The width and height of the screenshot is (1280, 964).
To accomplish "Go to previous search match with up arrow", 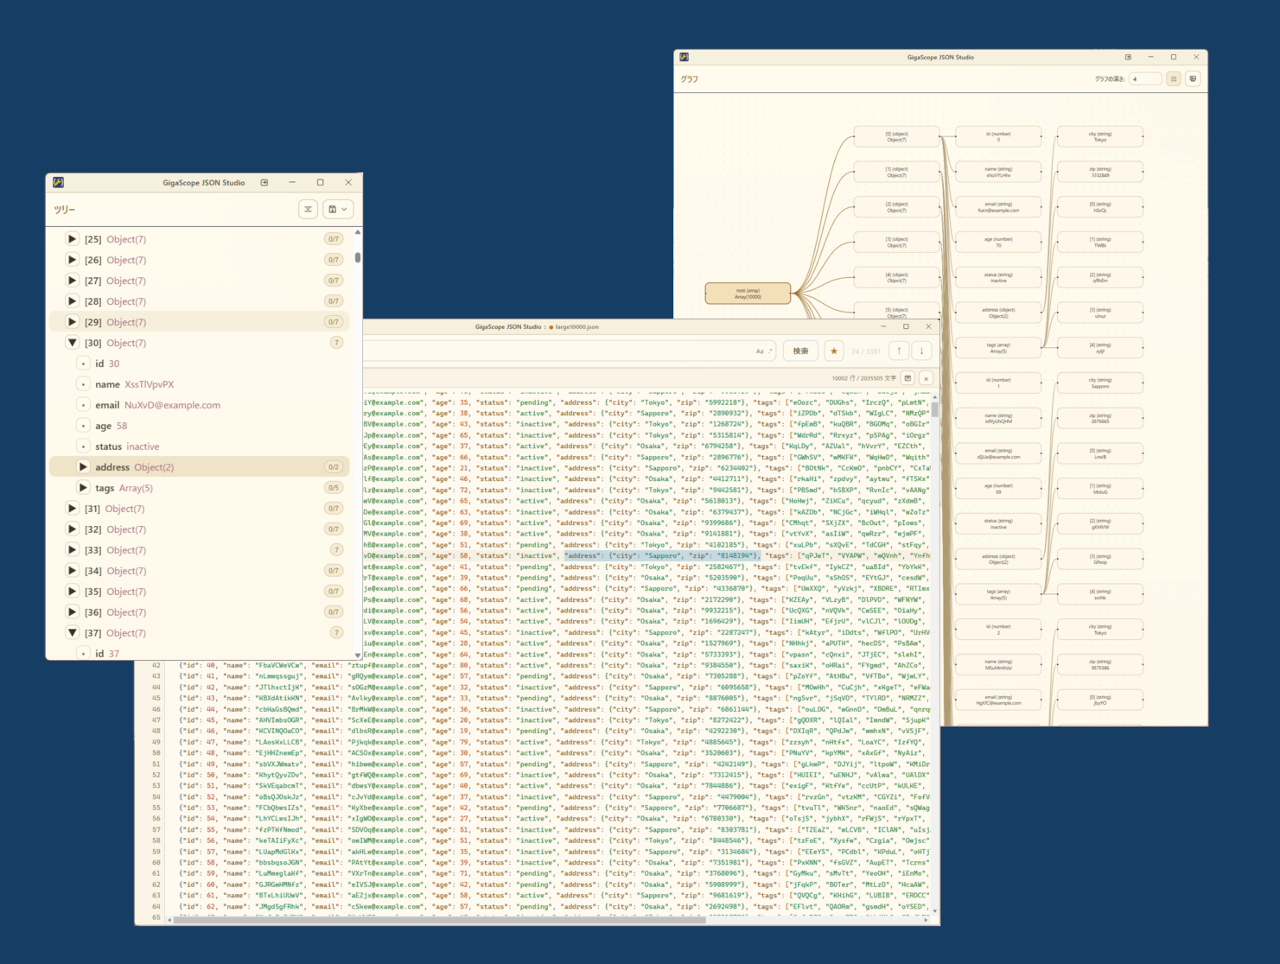I will tap(899, 351).
